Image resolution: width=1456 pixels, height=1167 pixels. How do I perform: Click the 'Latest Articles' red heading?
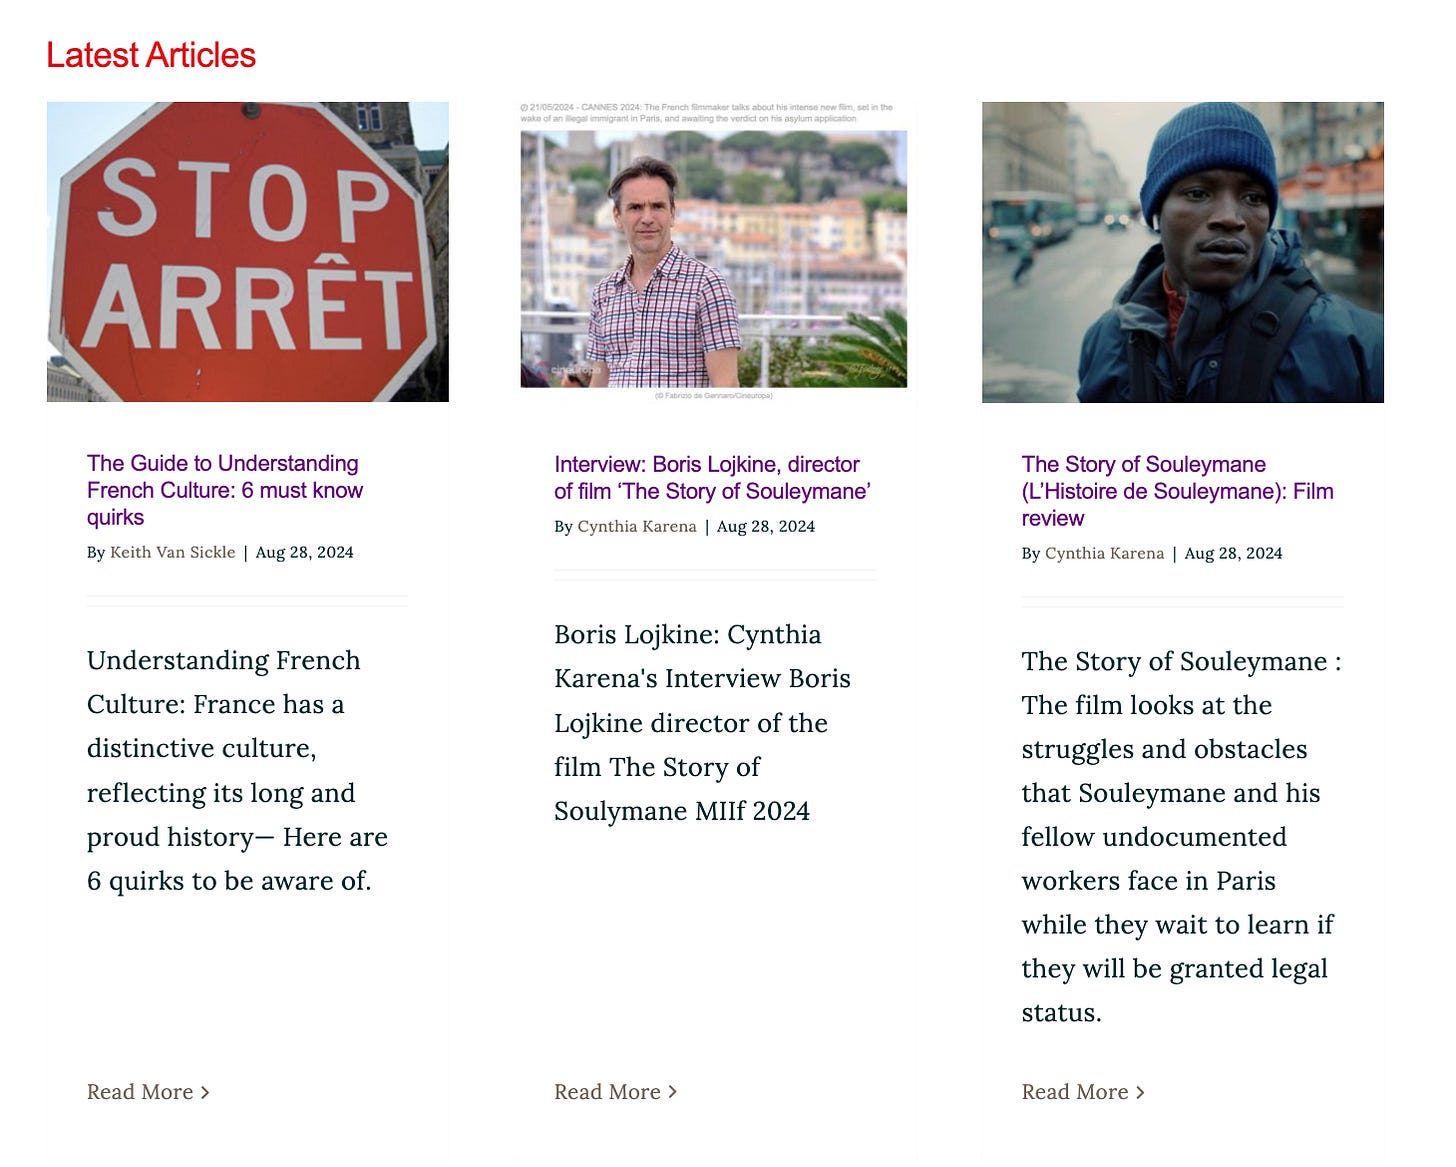pyautogui.click(x=151, y=55)
